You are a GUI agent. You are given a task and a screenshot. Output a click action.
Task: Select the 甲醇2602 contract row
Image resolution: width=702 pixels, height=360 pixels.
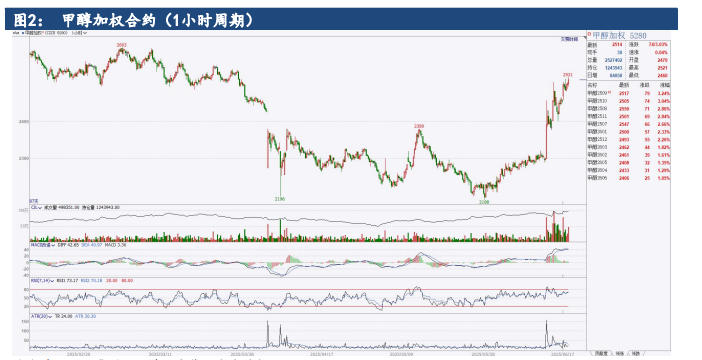coord(629,155)
